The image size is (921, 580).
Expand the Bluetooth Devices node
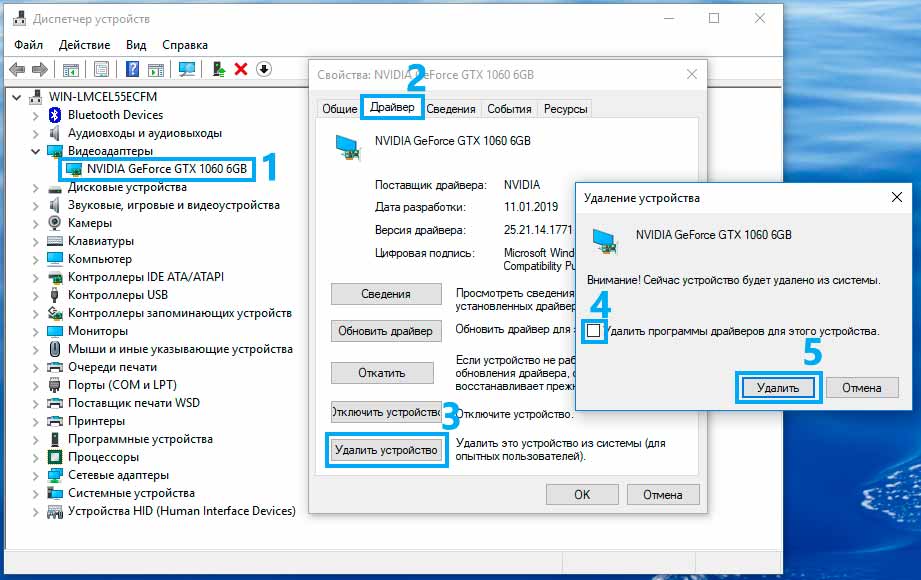coord(36,115)
